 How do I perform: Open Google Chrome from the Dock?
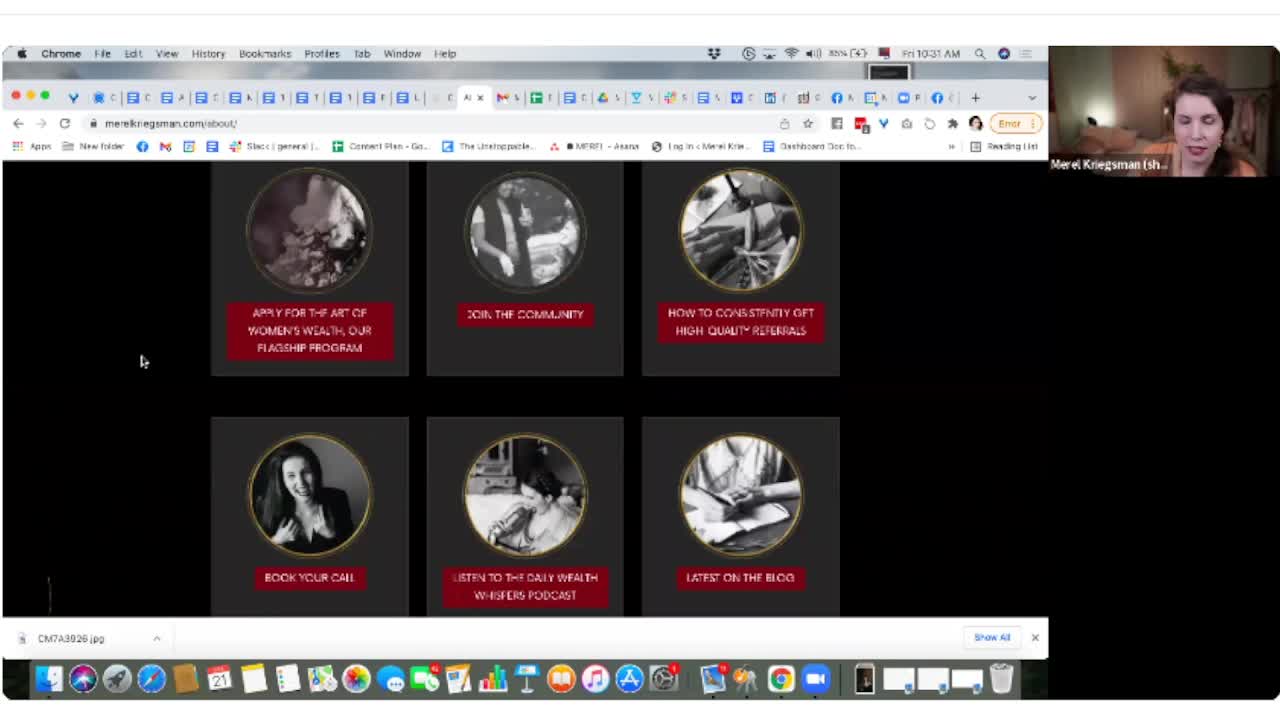[x=781, y=679]
